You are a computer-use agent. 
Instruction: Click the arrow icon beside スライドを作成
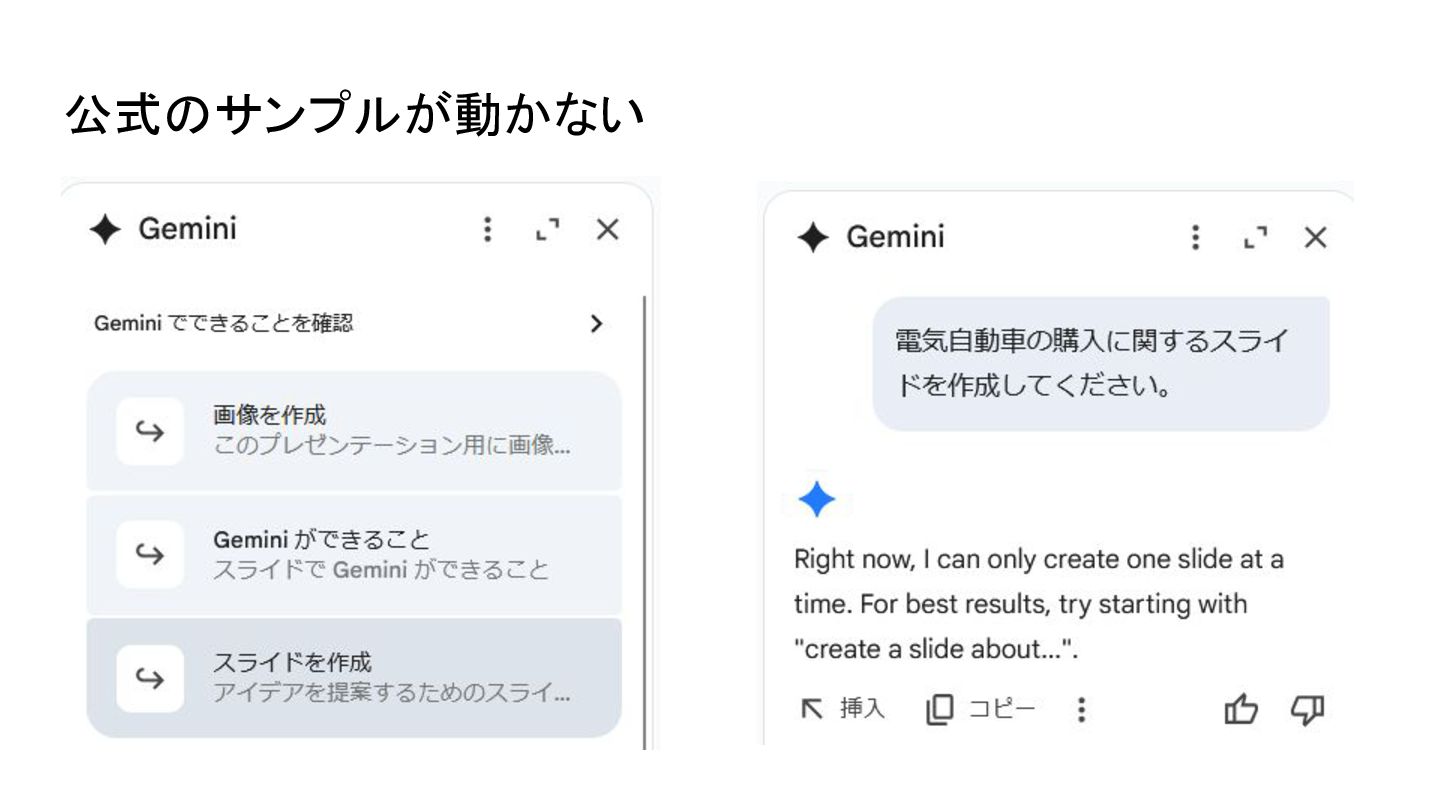click(x=150, y=678)
